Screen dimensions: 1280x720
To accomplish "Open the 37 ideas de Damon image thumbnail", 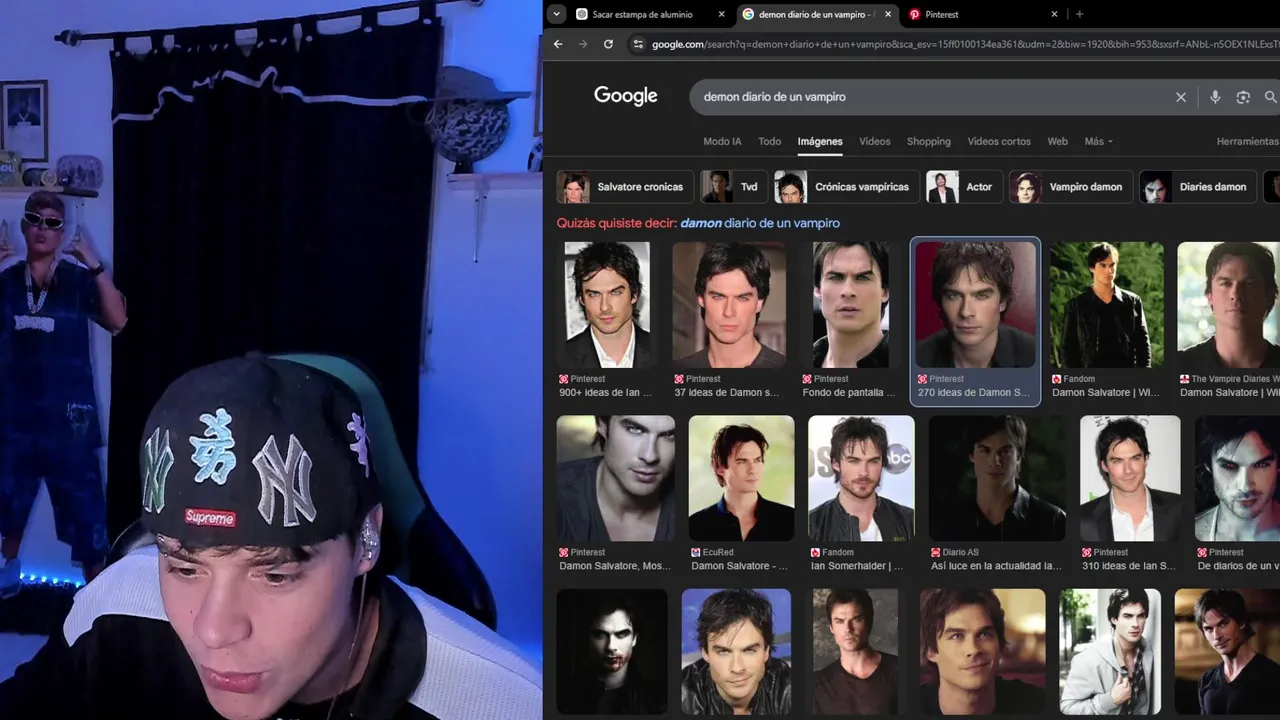I will click(729, 305).
